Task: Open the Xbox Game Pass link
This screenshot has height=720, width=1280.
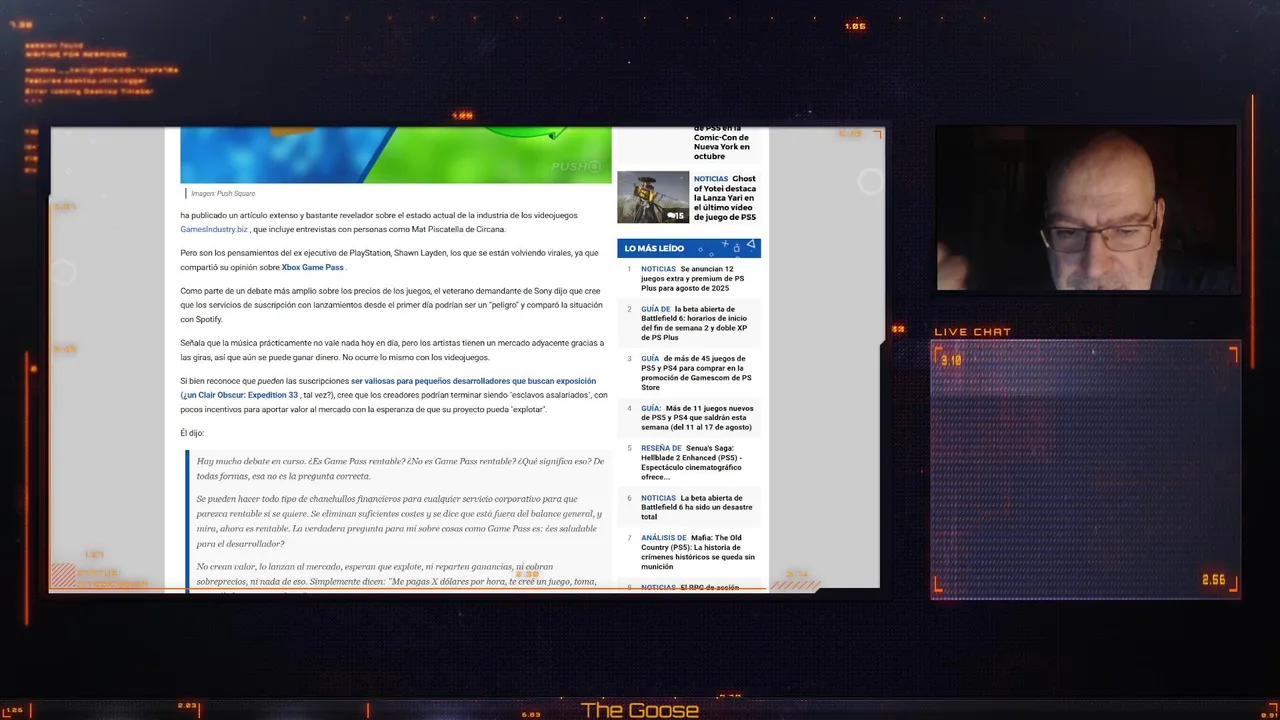Action: pyautogui.click(x=312, y=267)
